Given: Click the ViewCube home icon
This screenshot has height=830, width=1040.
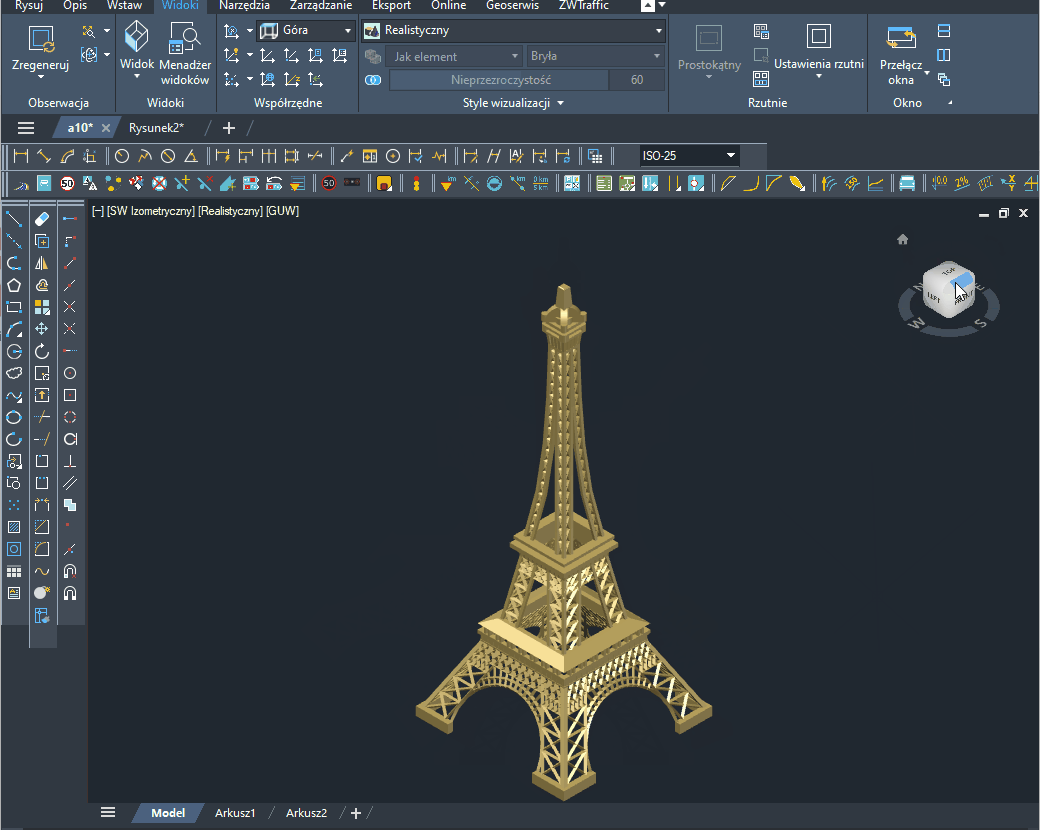Looking at the screenshot, I should [x=903, y=240].
